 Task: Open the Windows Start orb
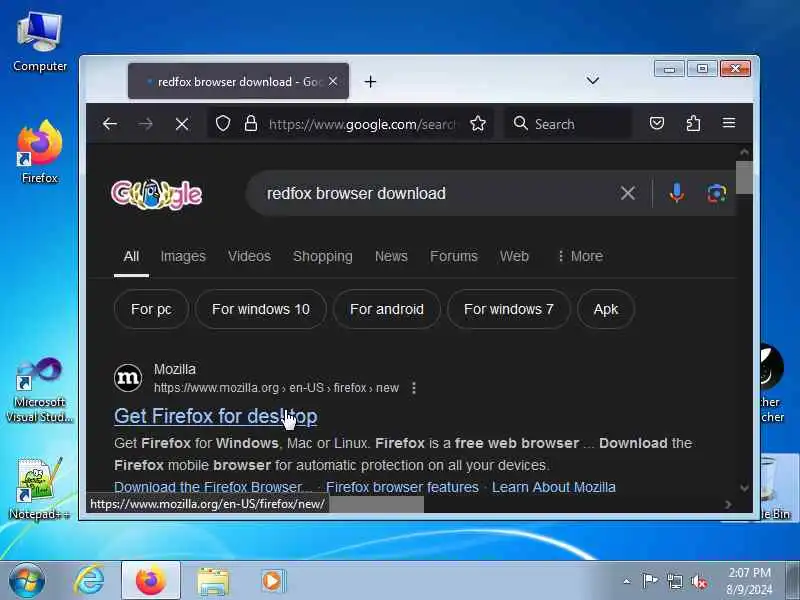[27, 581]
